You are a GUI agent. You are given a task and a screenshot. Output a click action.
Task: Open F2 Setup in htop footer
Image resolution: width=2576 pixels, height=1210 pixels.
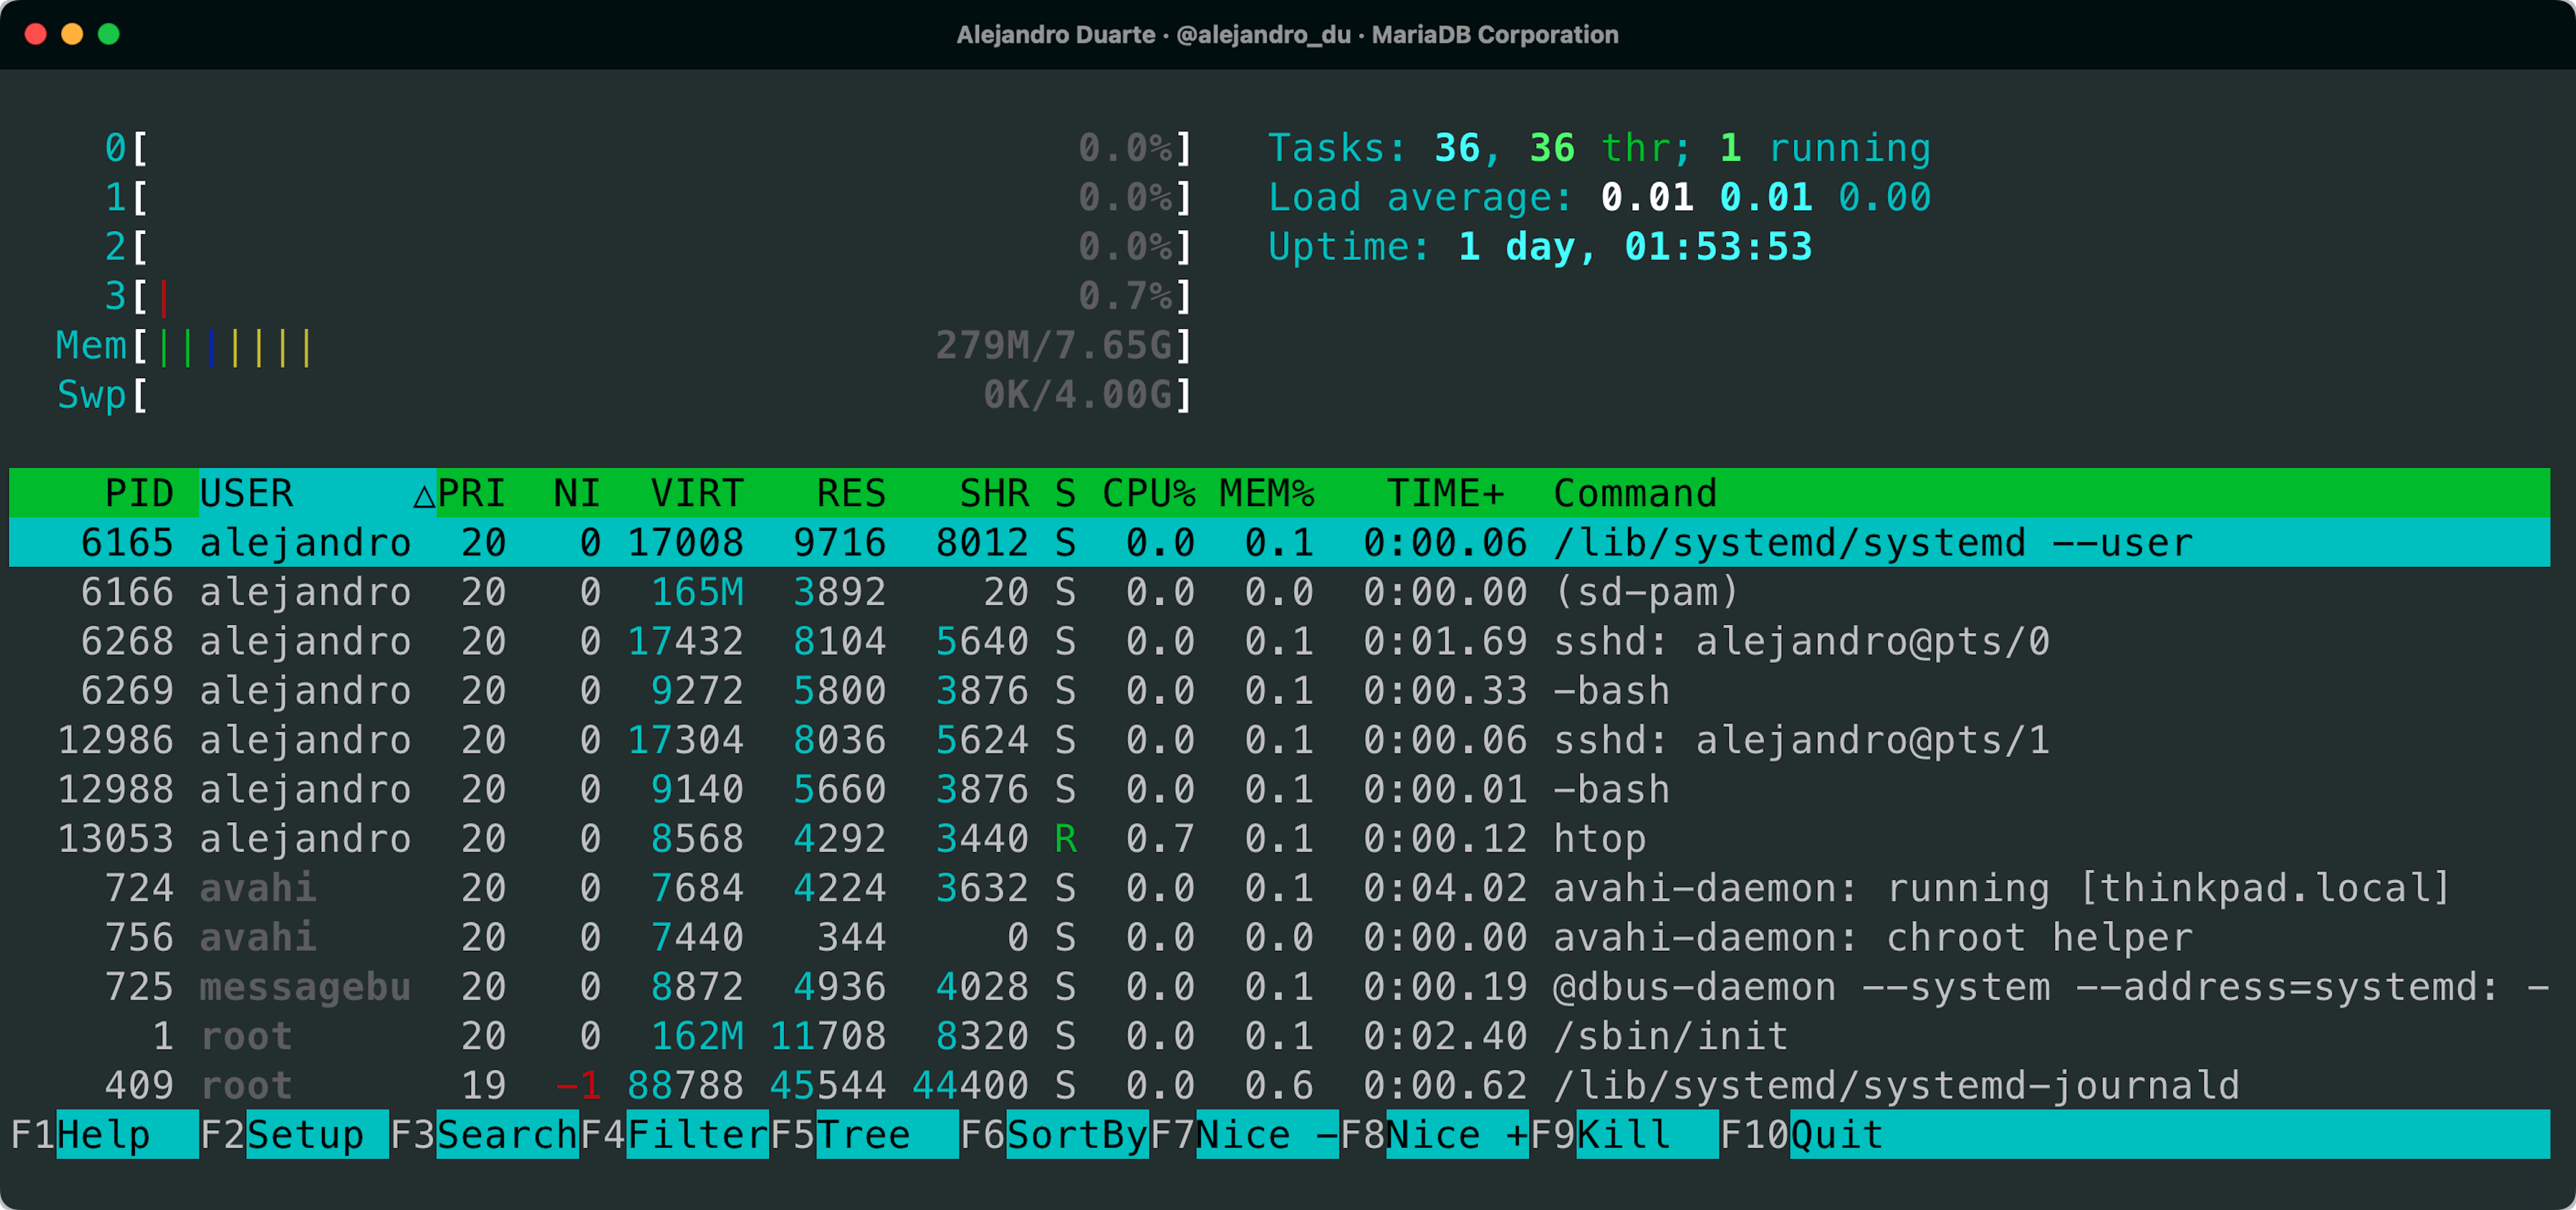pyautogui.click(x=305, y=1134)
